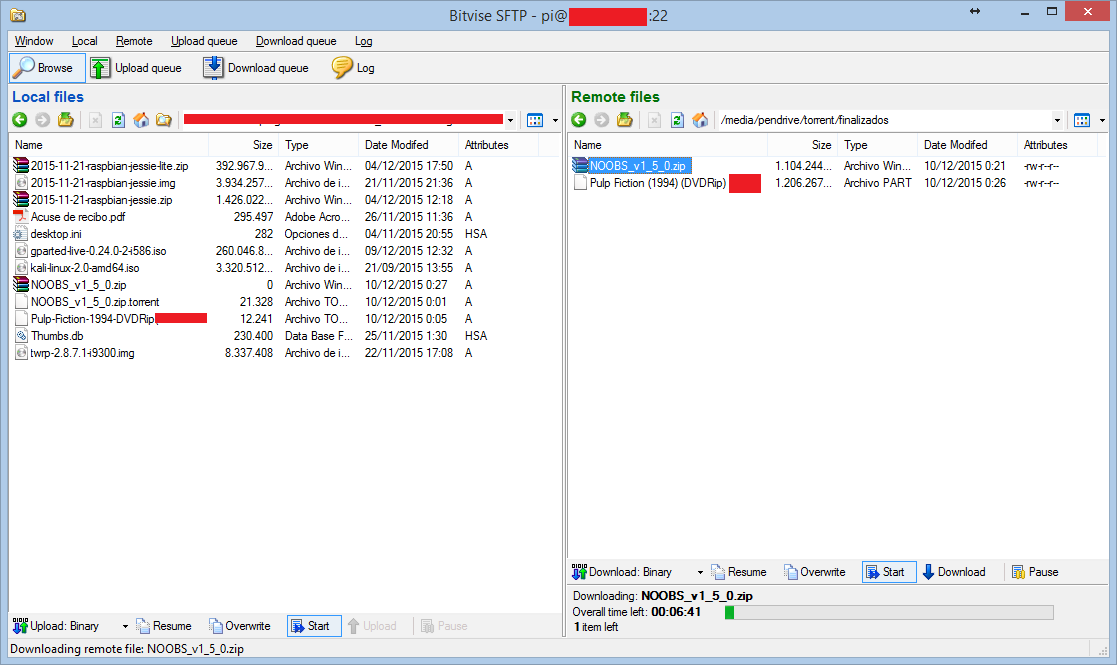Sort local files by Size column

click(244, 145)
